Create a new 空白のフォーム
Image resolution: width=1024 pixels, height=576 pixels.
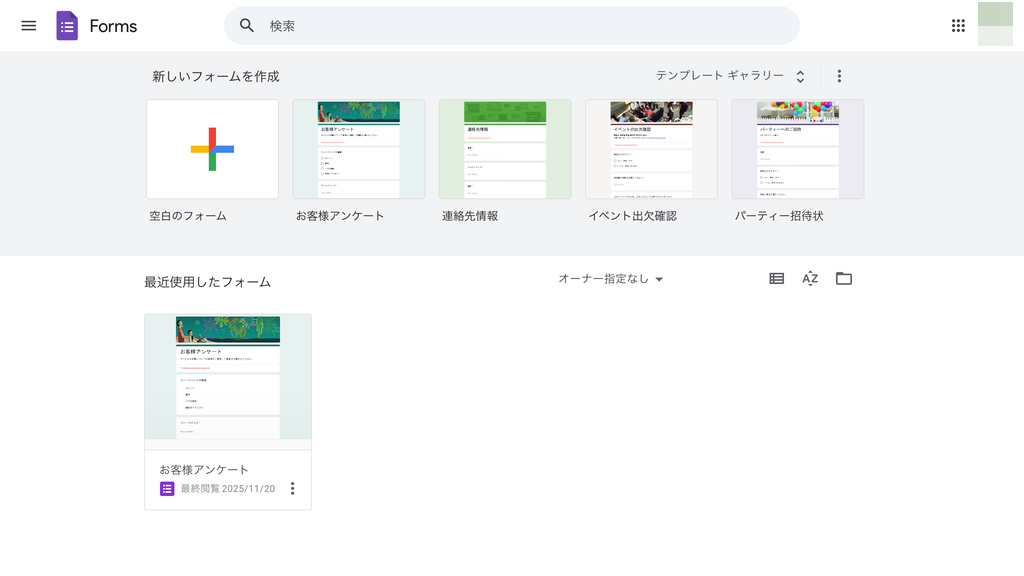tap(212, 149)
